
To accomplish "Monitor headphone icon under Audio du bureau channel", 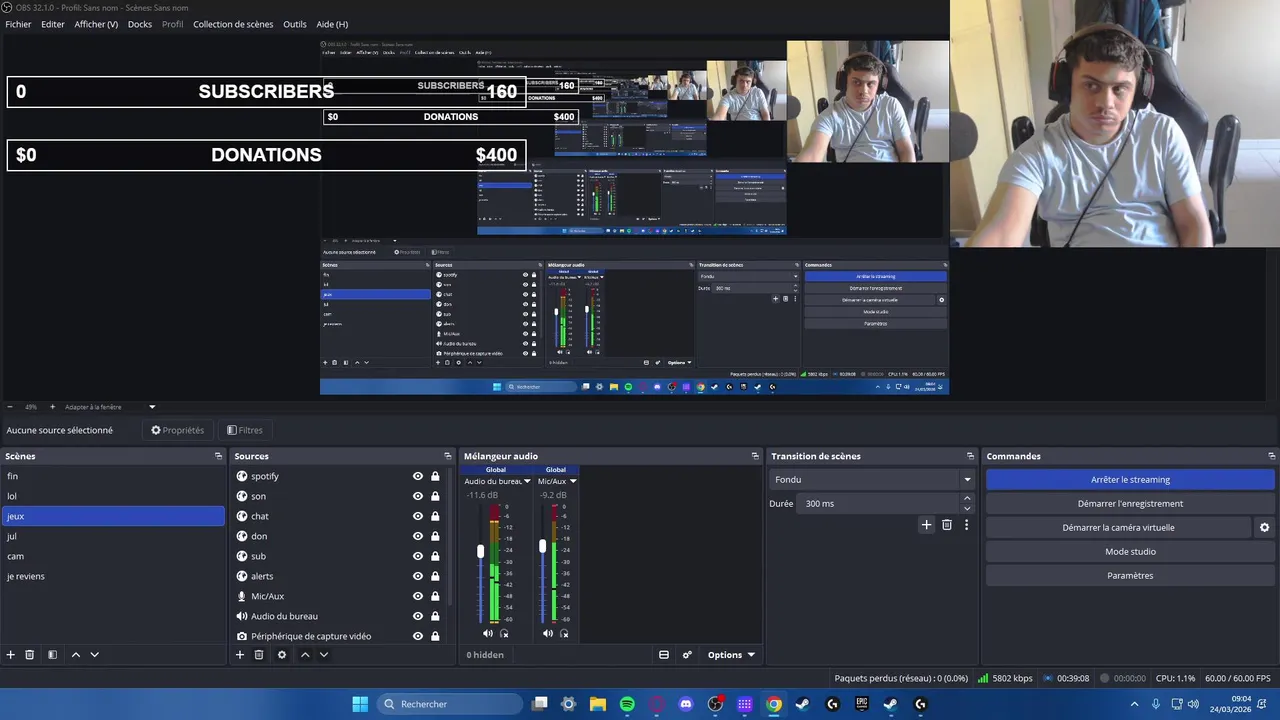I will pyautogui.click(x=504, y=633).
